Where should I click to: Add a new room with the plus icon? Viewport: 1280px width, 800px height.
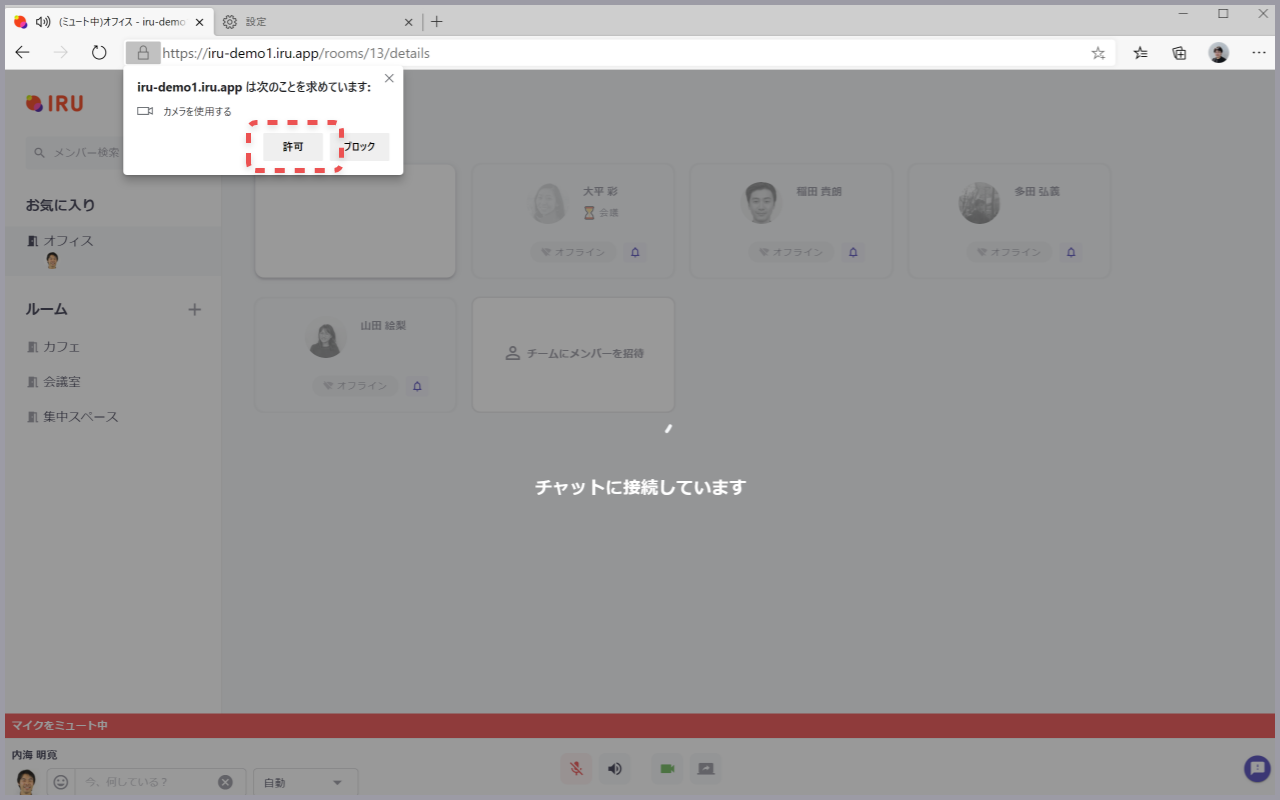[195, 309]
